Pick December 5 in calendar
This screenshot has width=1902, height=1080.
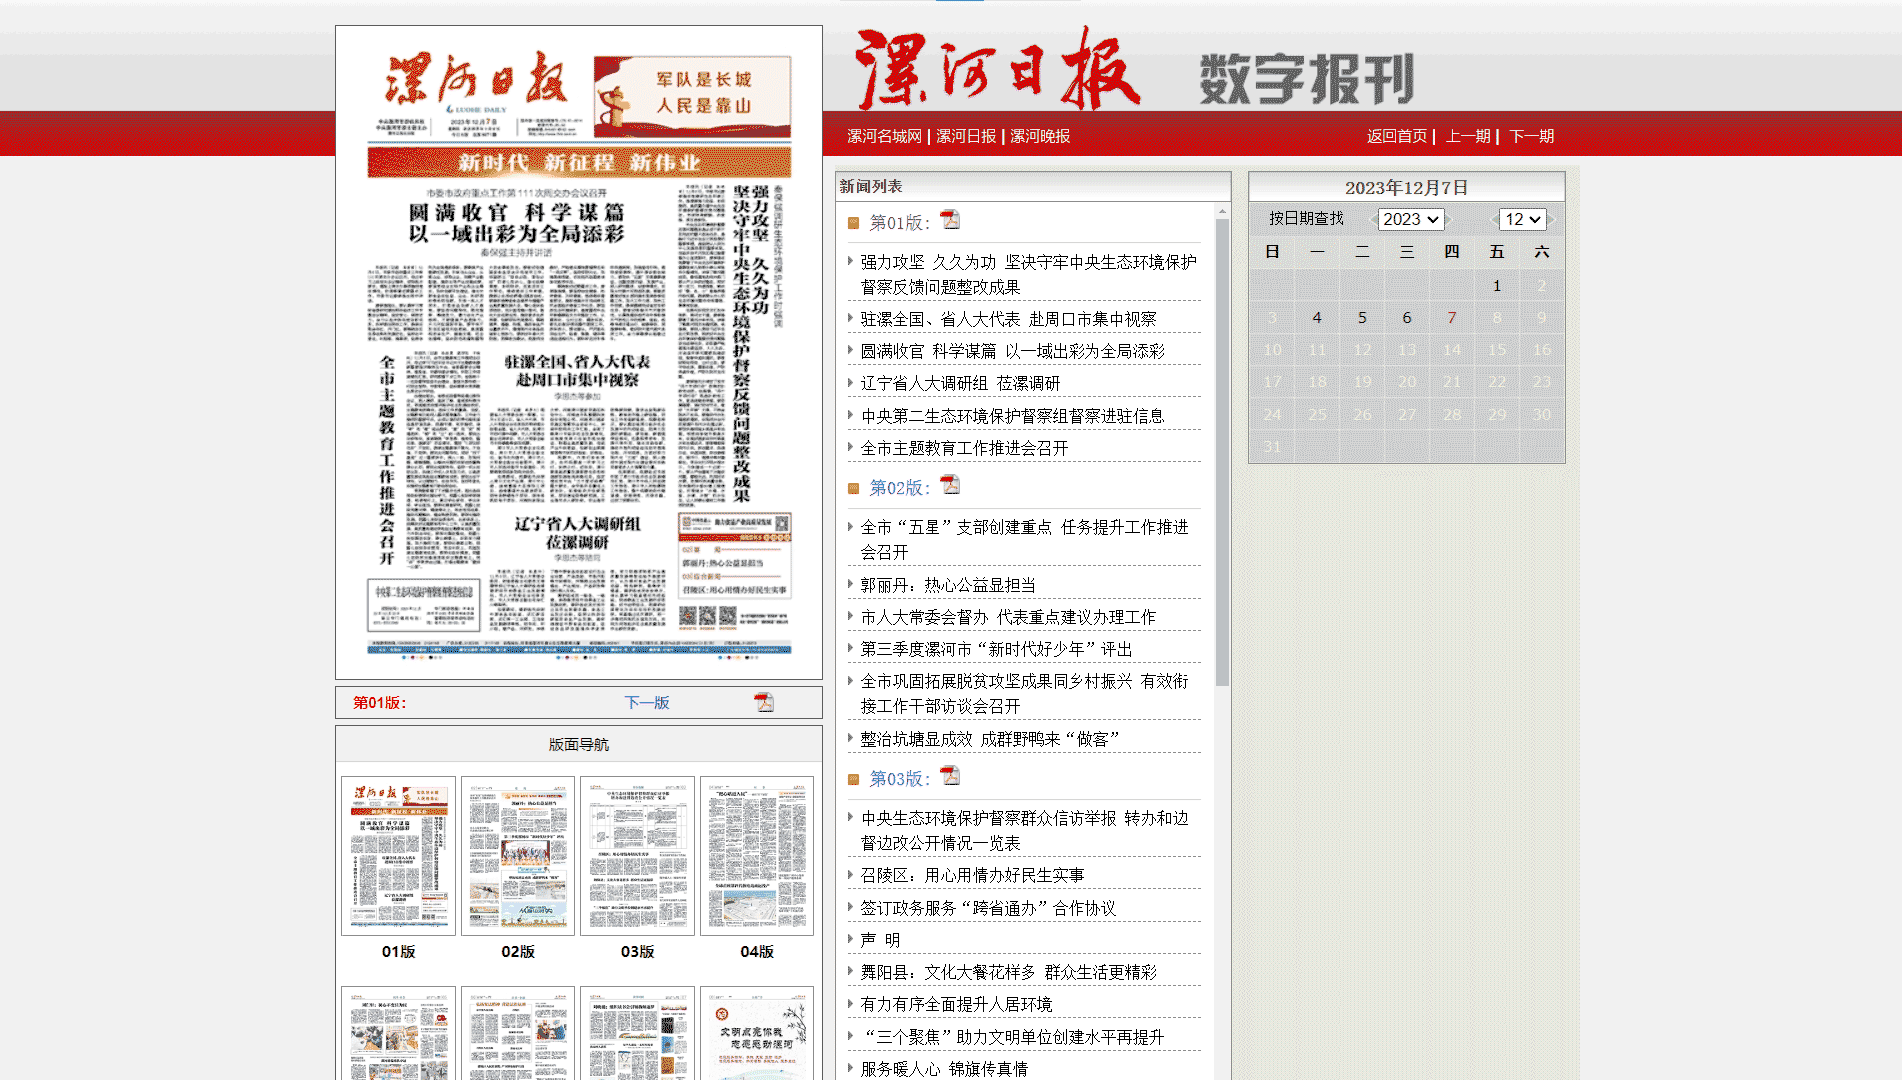click(x=1362, y=318)
